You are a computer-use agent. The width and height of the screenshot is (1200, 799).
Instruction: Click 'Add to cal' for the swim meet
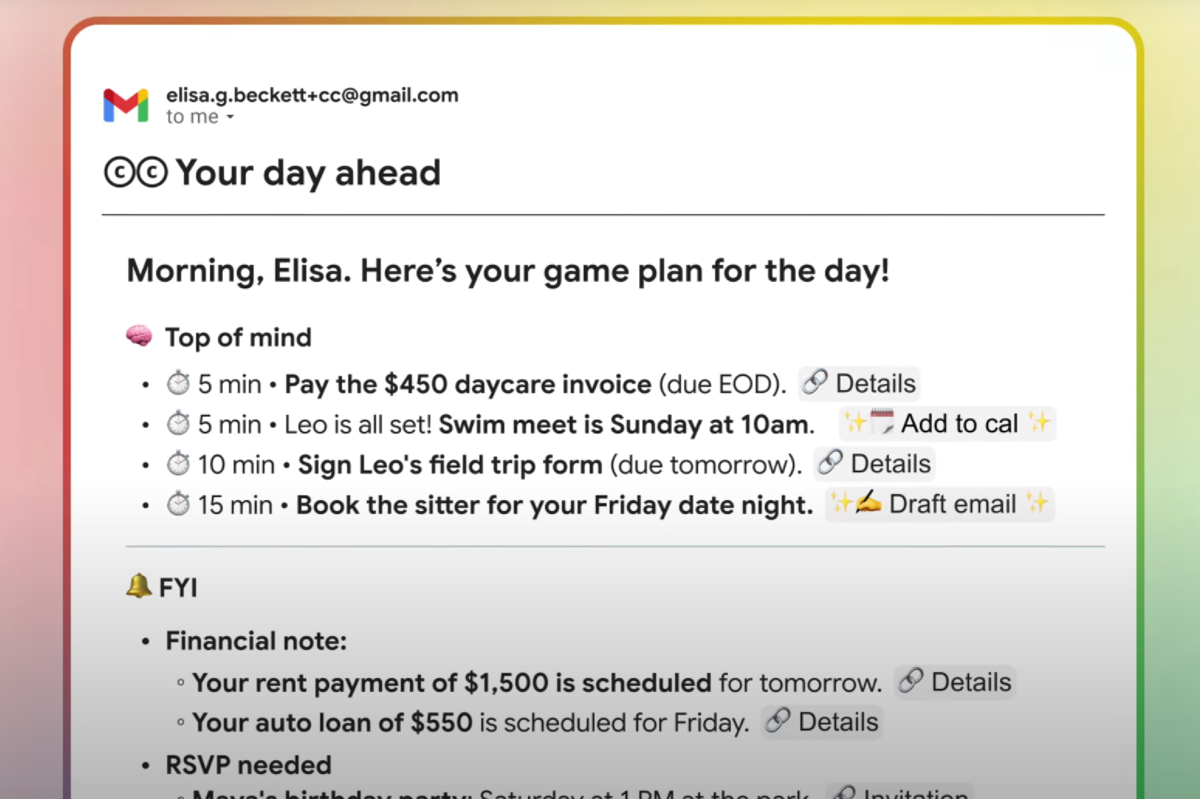(947, 424)
